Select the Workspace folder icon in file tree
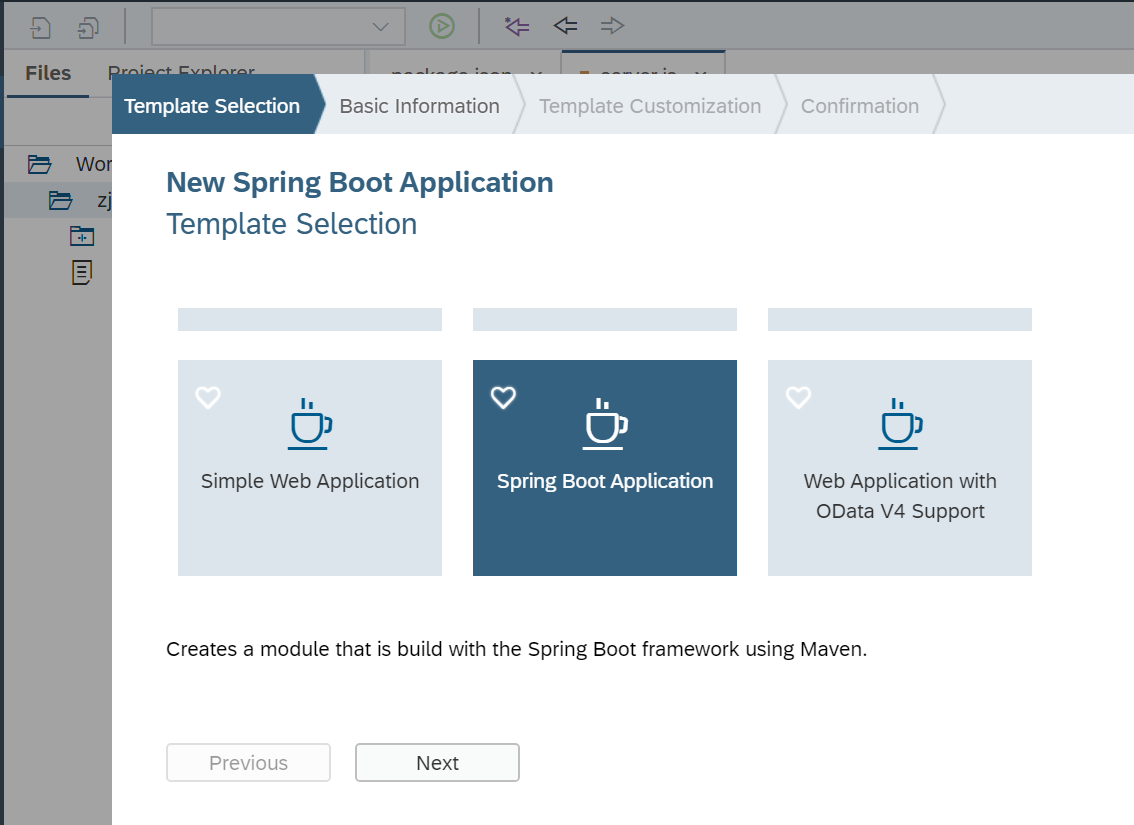 pos(40,165)
